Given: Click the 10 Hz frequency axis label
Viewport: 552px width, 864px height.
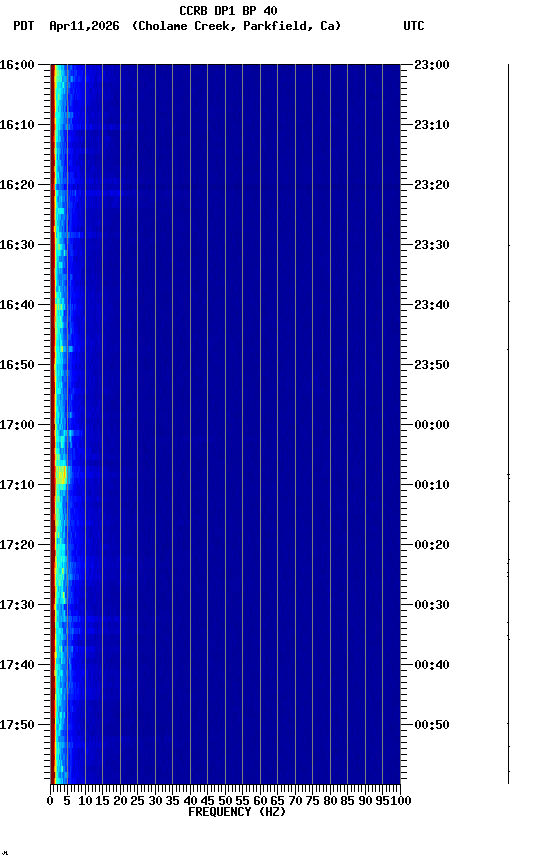Looking at the screenshot, I should pos(85,801).
